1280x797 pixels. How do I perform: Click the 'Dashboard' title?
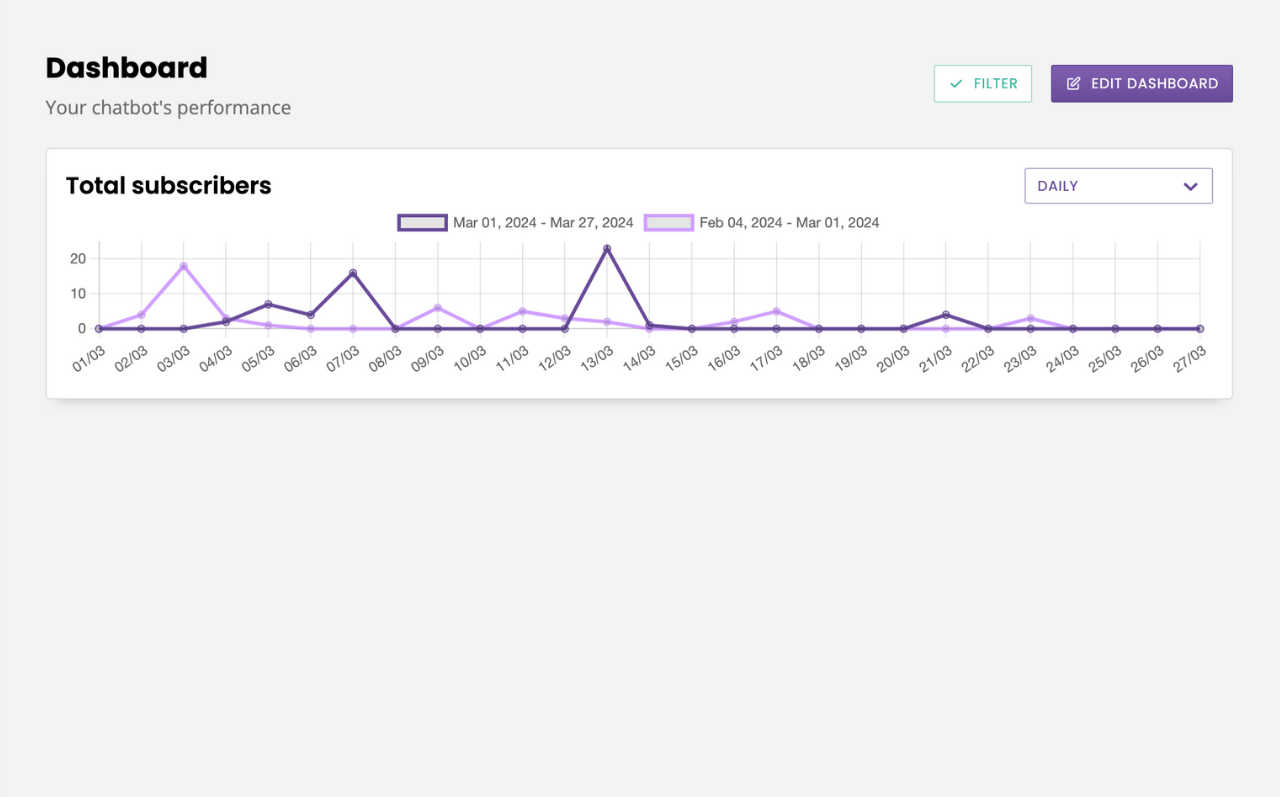127,68
